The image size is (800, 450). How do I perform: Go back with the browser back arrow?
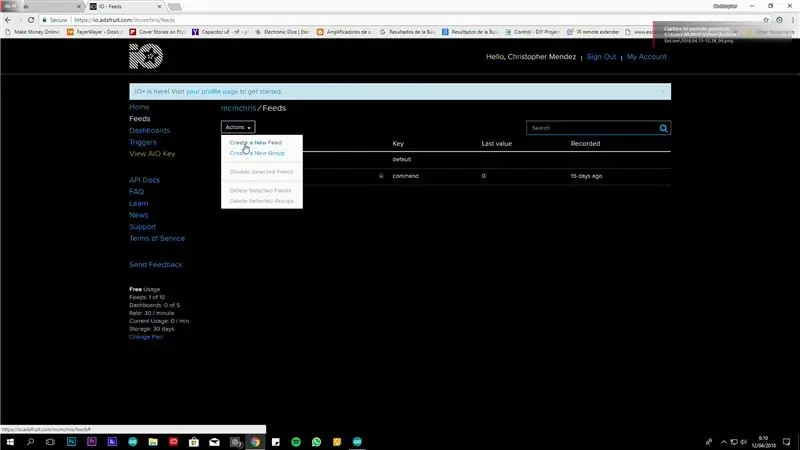pos(8,20)
